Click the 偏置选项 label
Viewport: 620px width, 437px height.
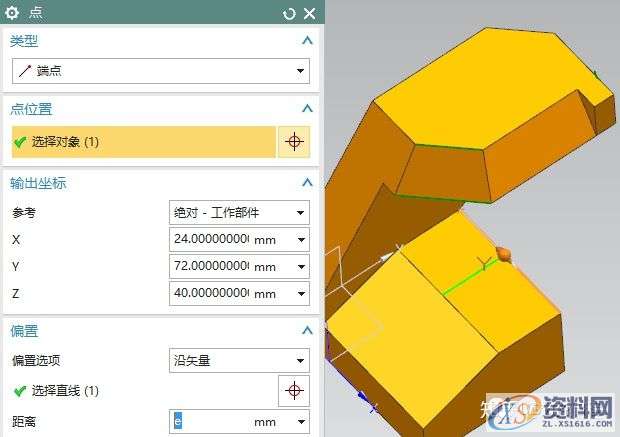pyautogui.click(x=36, y=361)
